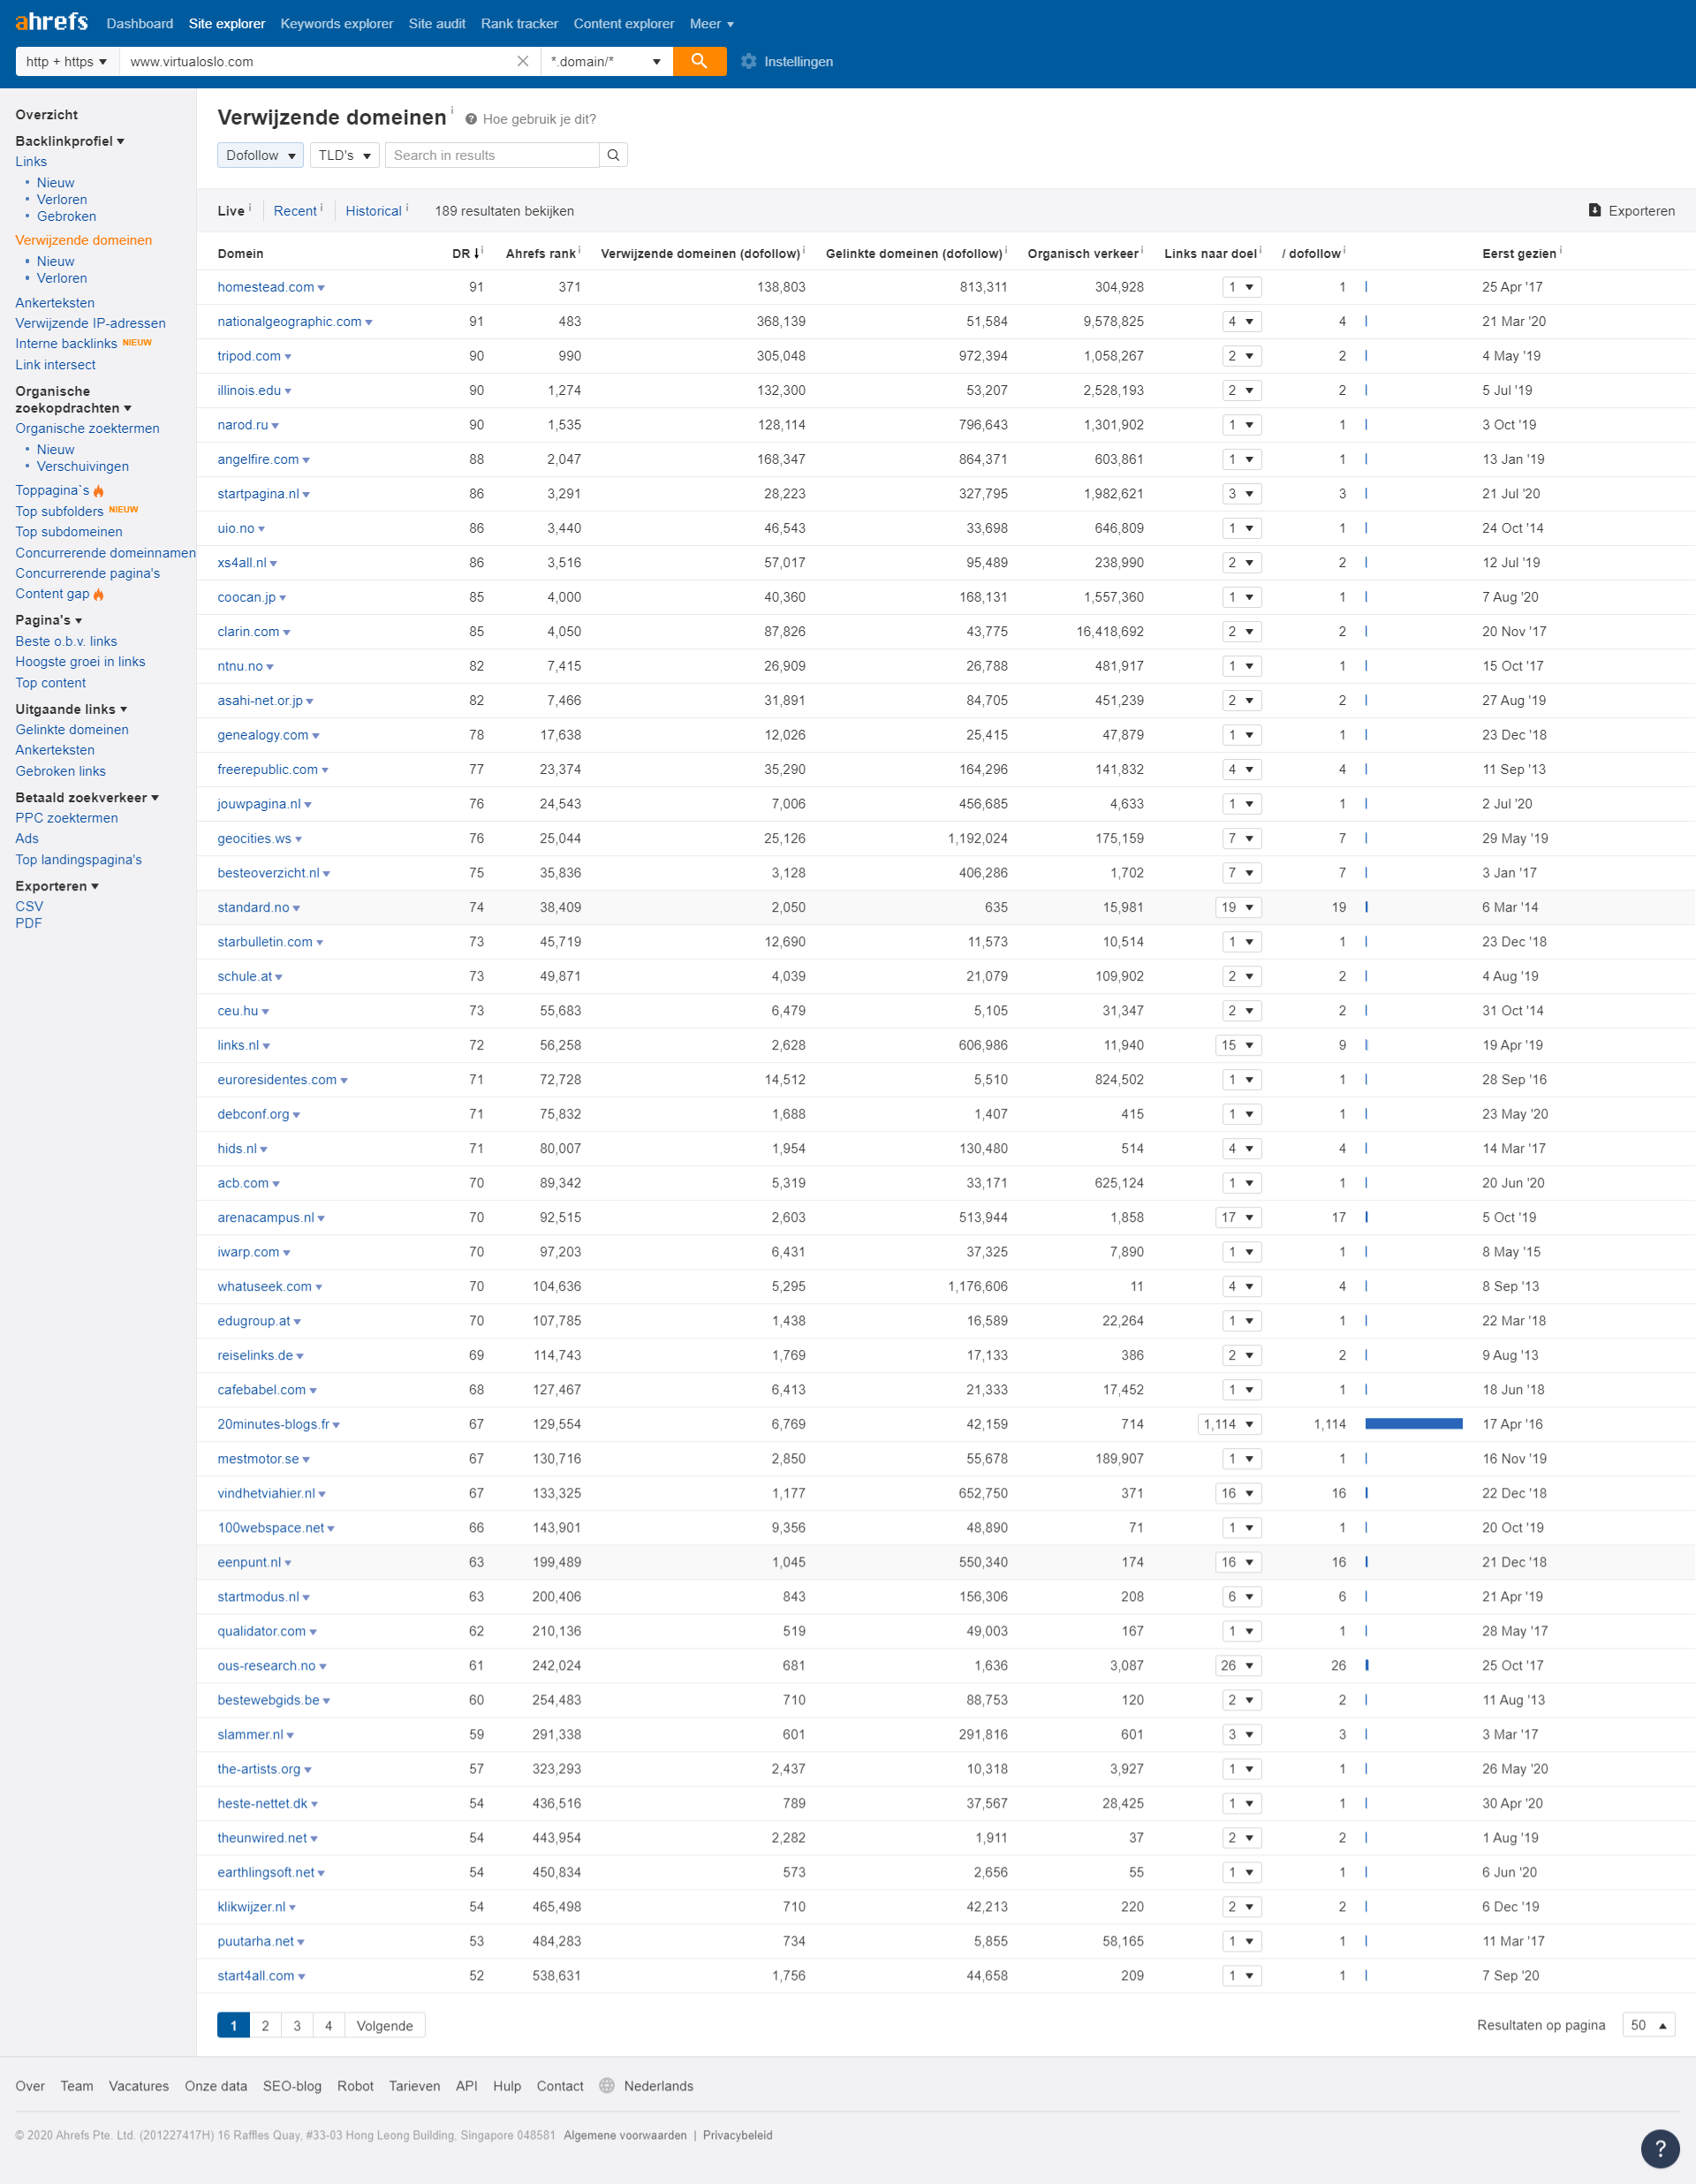Open Keywords explorer in top navigation
Screen dimensions: 1696x2184
click(x=337, y=23)
